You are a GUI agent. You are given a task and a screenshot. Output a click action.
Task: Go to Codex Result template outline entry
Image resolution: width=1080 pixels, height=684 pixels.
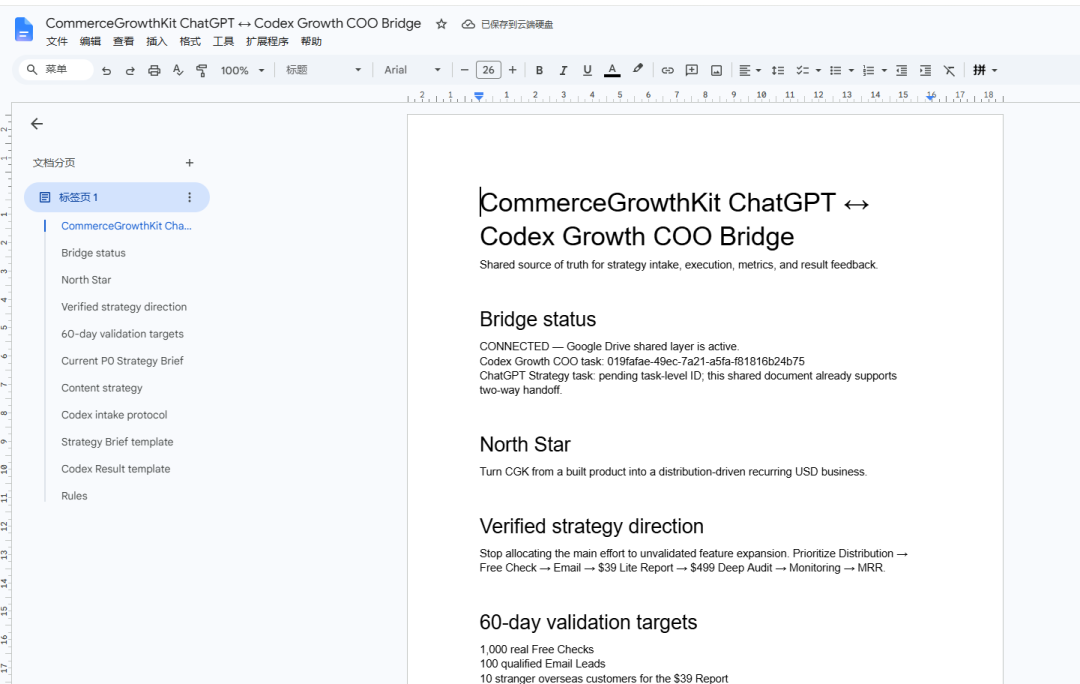click(116, 468)
